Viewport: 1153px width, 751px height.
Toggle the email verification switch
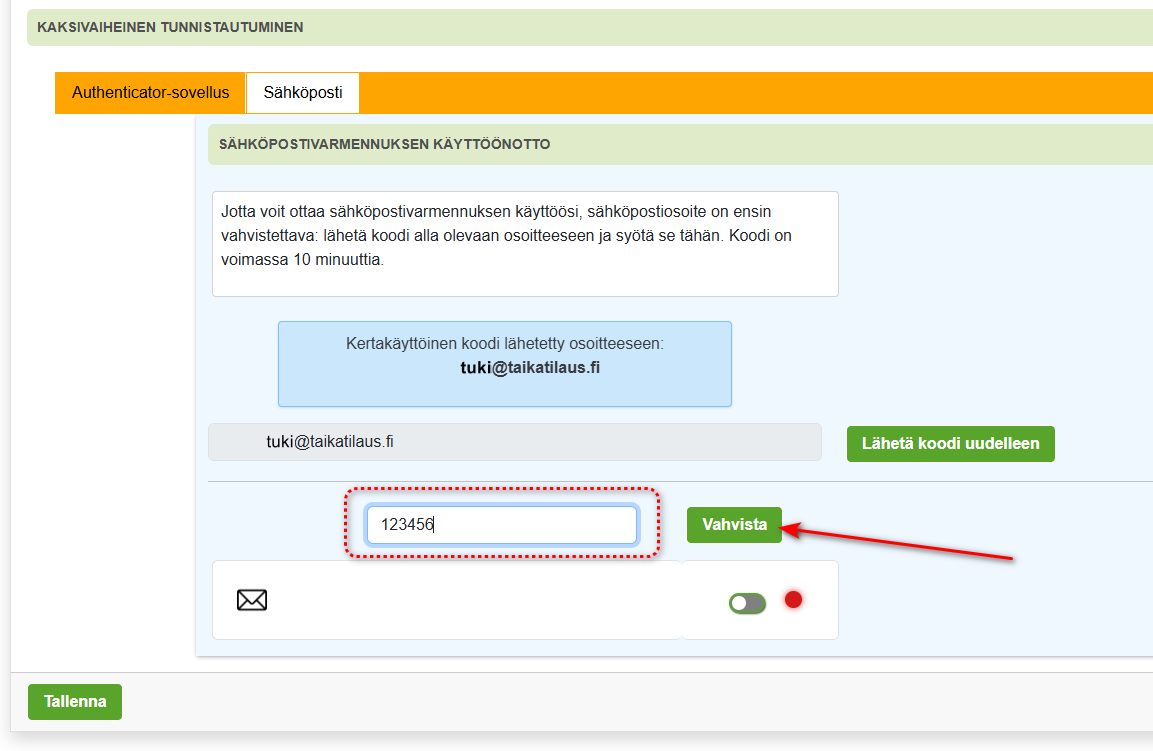coord(747,603)
